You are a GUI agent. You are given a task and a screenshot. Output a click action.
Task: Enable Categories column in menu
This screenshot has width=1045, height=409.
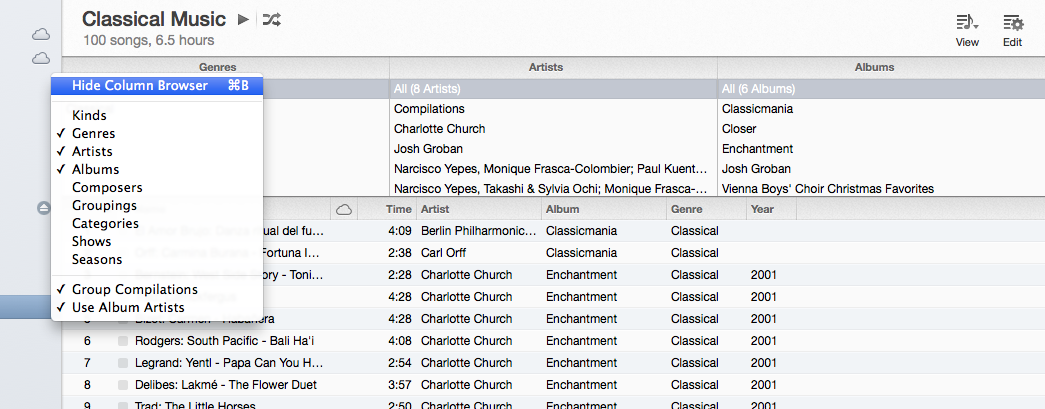click(x=157, y=223)
